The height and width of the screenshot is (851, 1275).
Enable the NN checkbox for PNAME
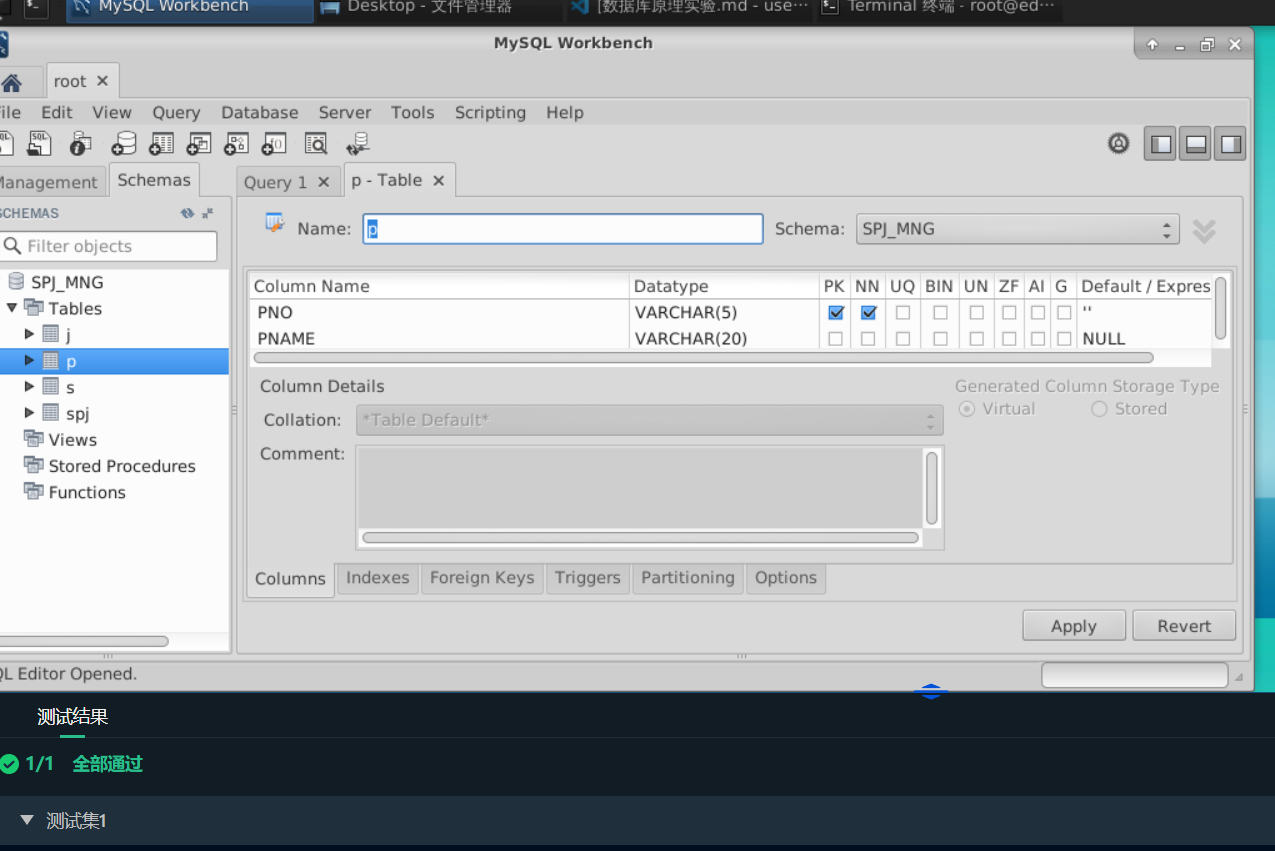tap(868, 339)
